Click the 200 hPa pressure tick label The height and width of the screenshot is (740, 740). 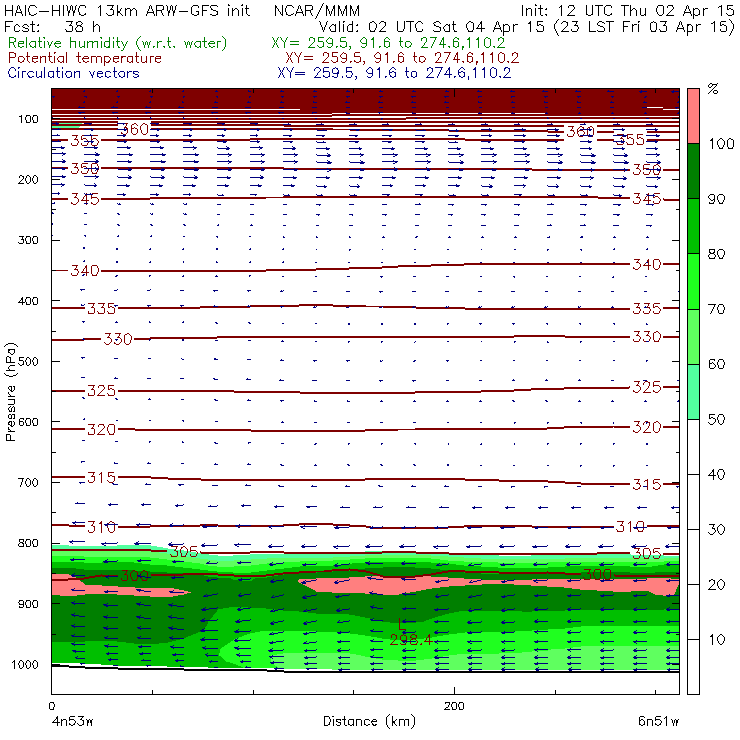(x=28, y=179)
